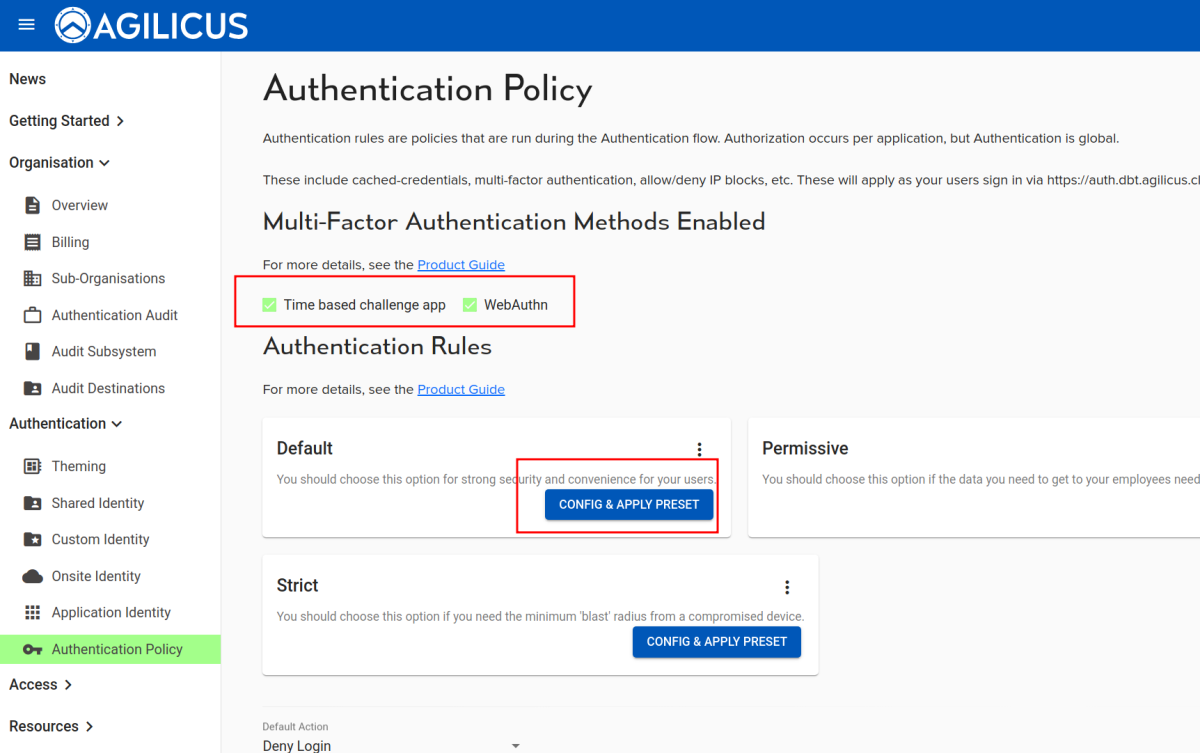This screenshot has height=753, width=1200.
Task: Open the hamburger menu icon
Action: [25, 25]
